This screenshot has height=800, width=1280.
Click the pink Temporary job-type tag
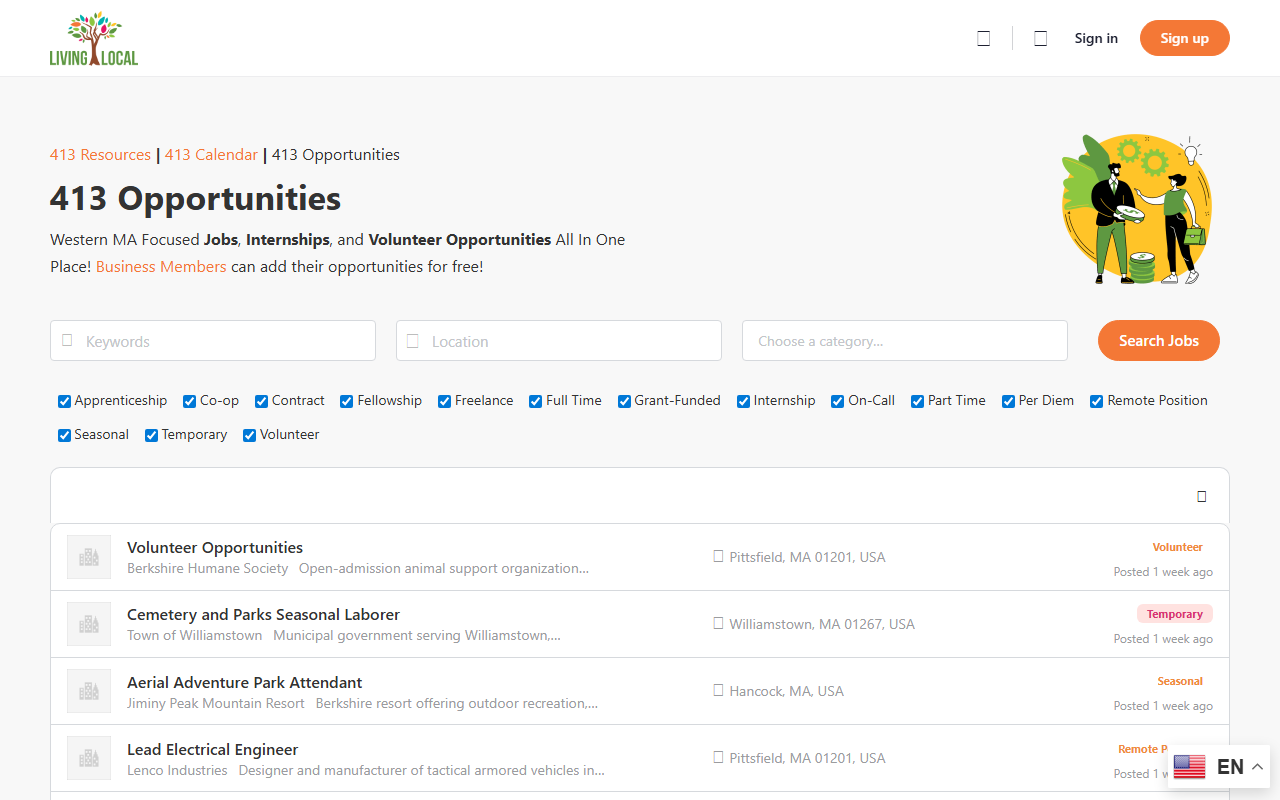1175,614
